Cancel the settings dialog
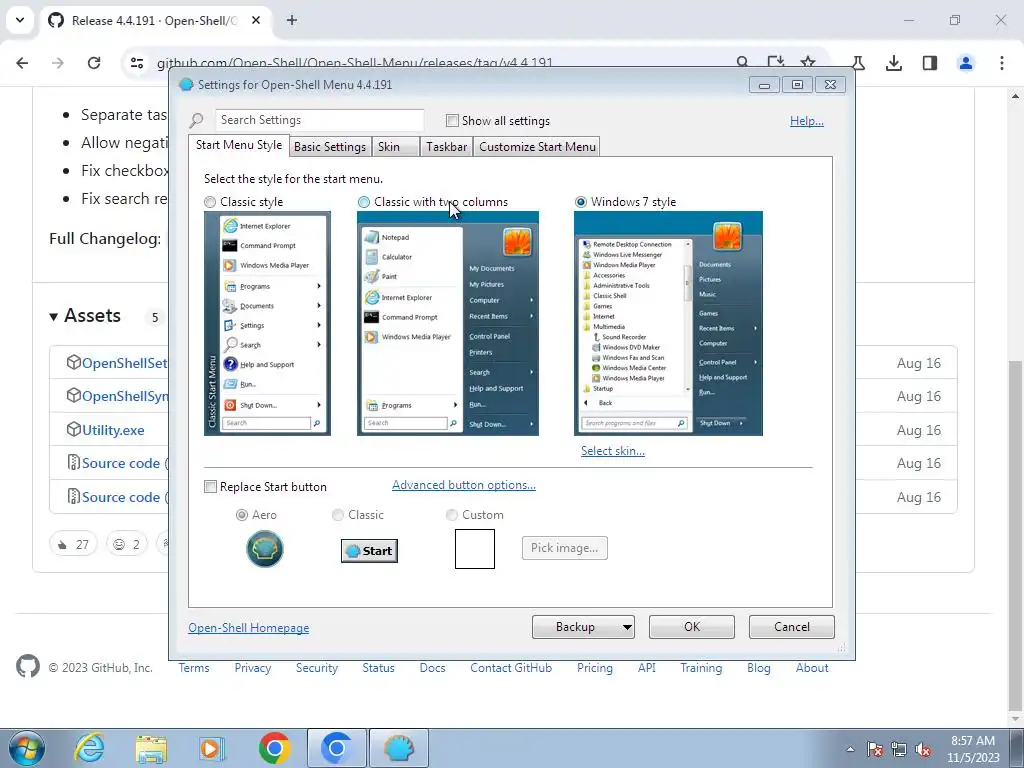This screenshot has height=768, width=1024. (x=792, y=627)
